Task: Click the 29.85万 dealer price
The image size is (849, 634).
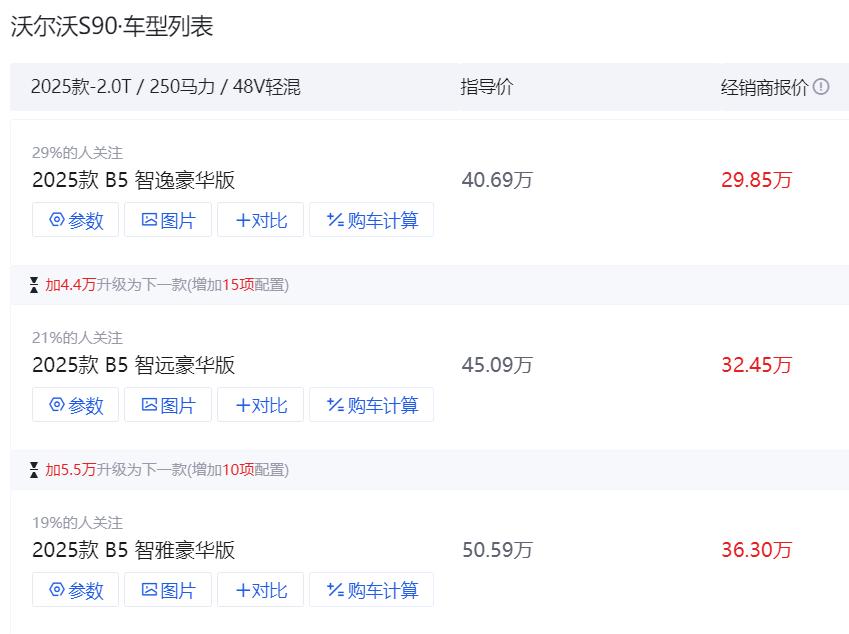Action: point(756,180)
